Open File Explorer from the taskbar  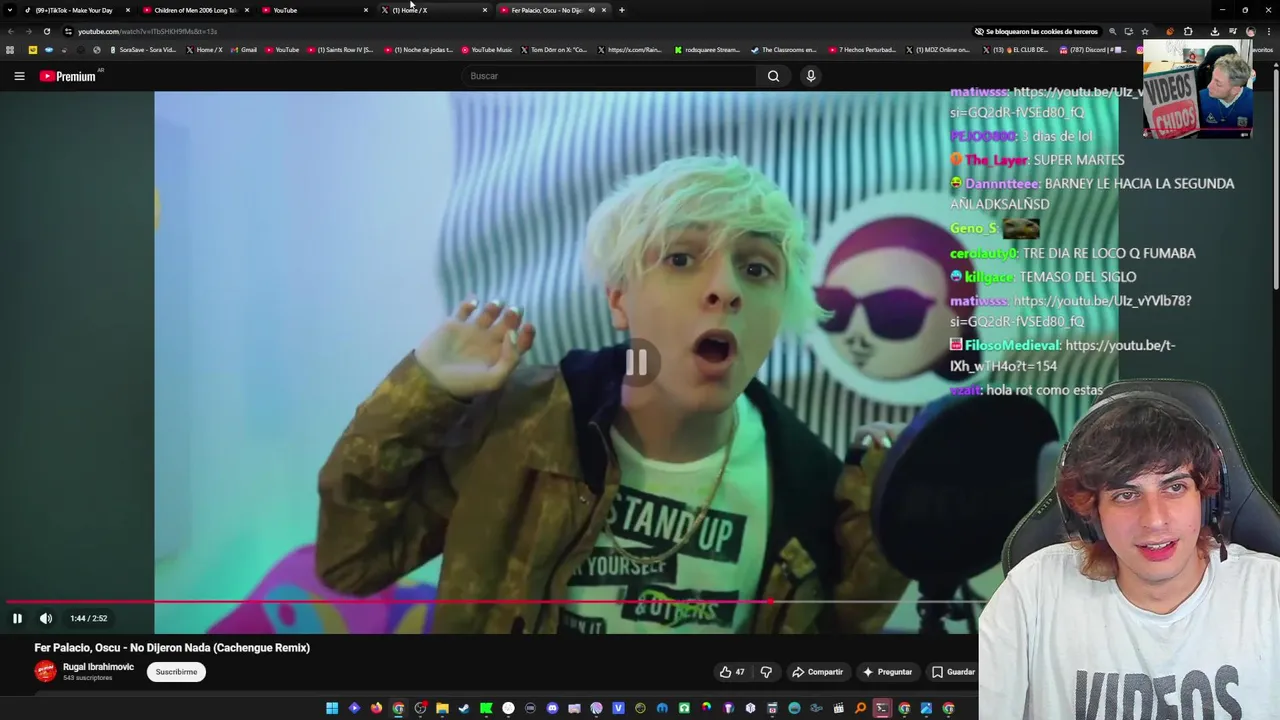442,708
